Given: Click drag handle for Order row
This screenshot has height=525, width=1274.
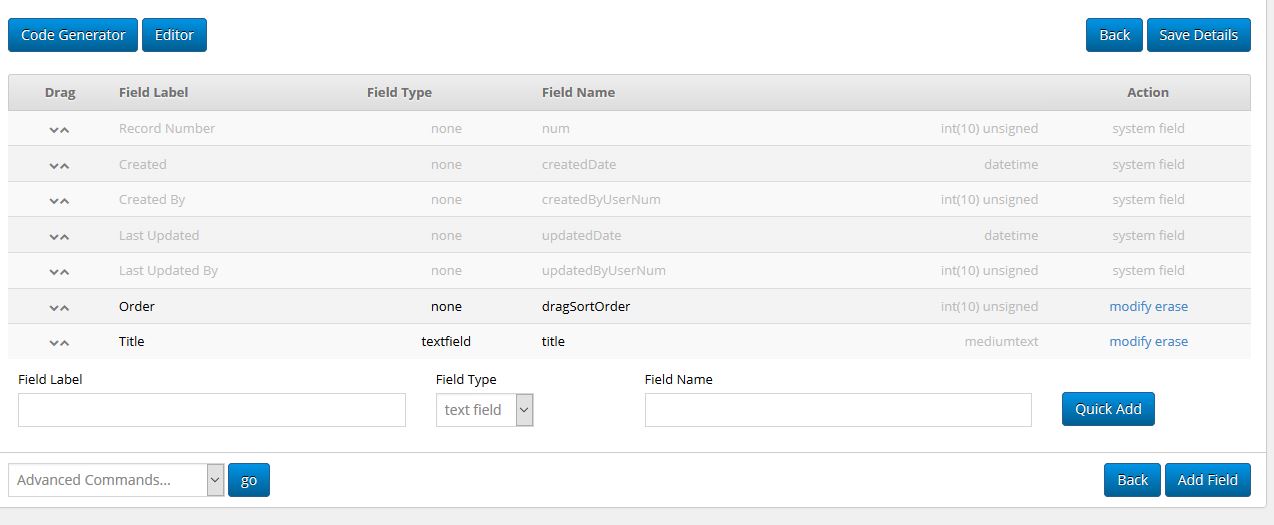Looking at the screenshot, I should pos(59,307).
